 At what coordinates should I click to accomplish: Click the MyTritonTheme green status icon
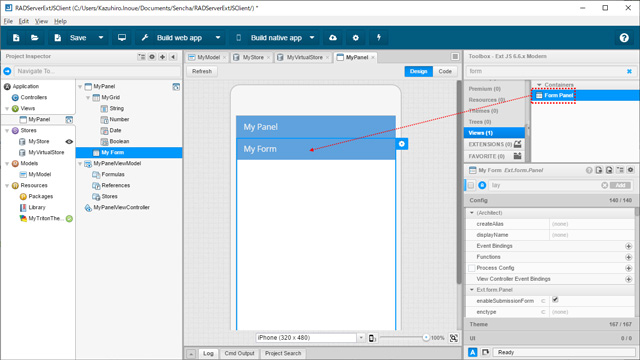[69, 219]
